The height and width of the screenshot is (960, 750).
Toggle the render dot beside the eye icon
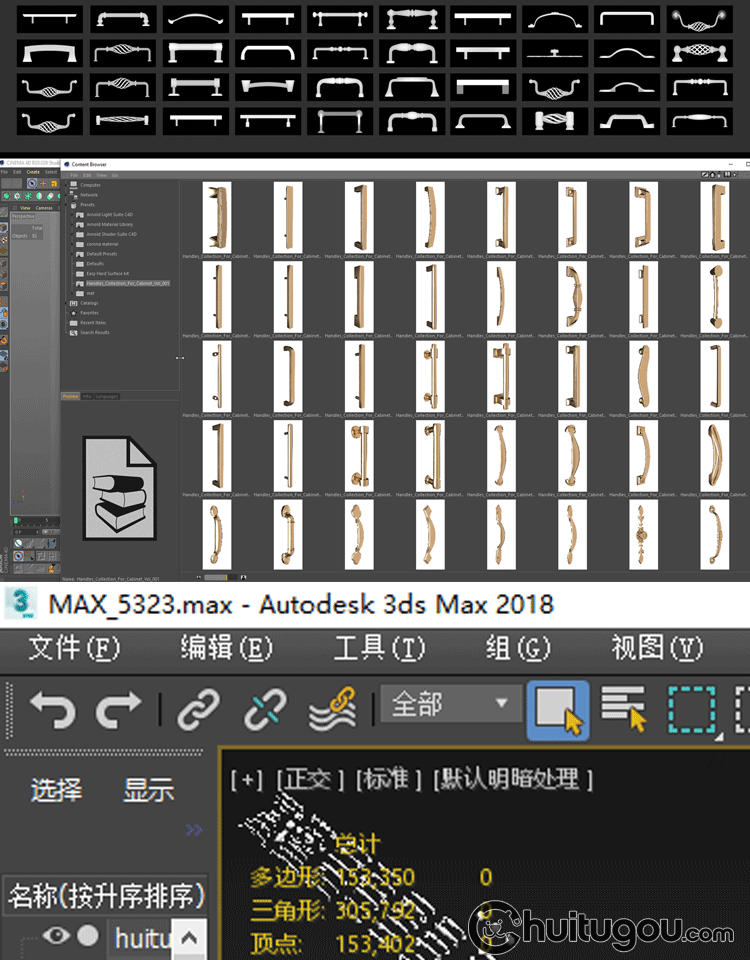point(88,935)
